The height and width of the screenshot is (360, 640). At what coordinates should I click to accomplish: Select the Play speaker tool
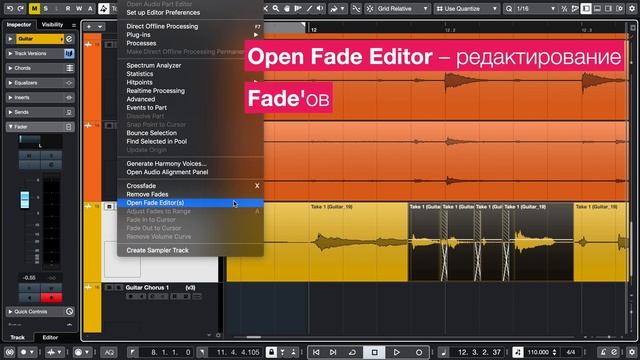[x=320, y=8]
